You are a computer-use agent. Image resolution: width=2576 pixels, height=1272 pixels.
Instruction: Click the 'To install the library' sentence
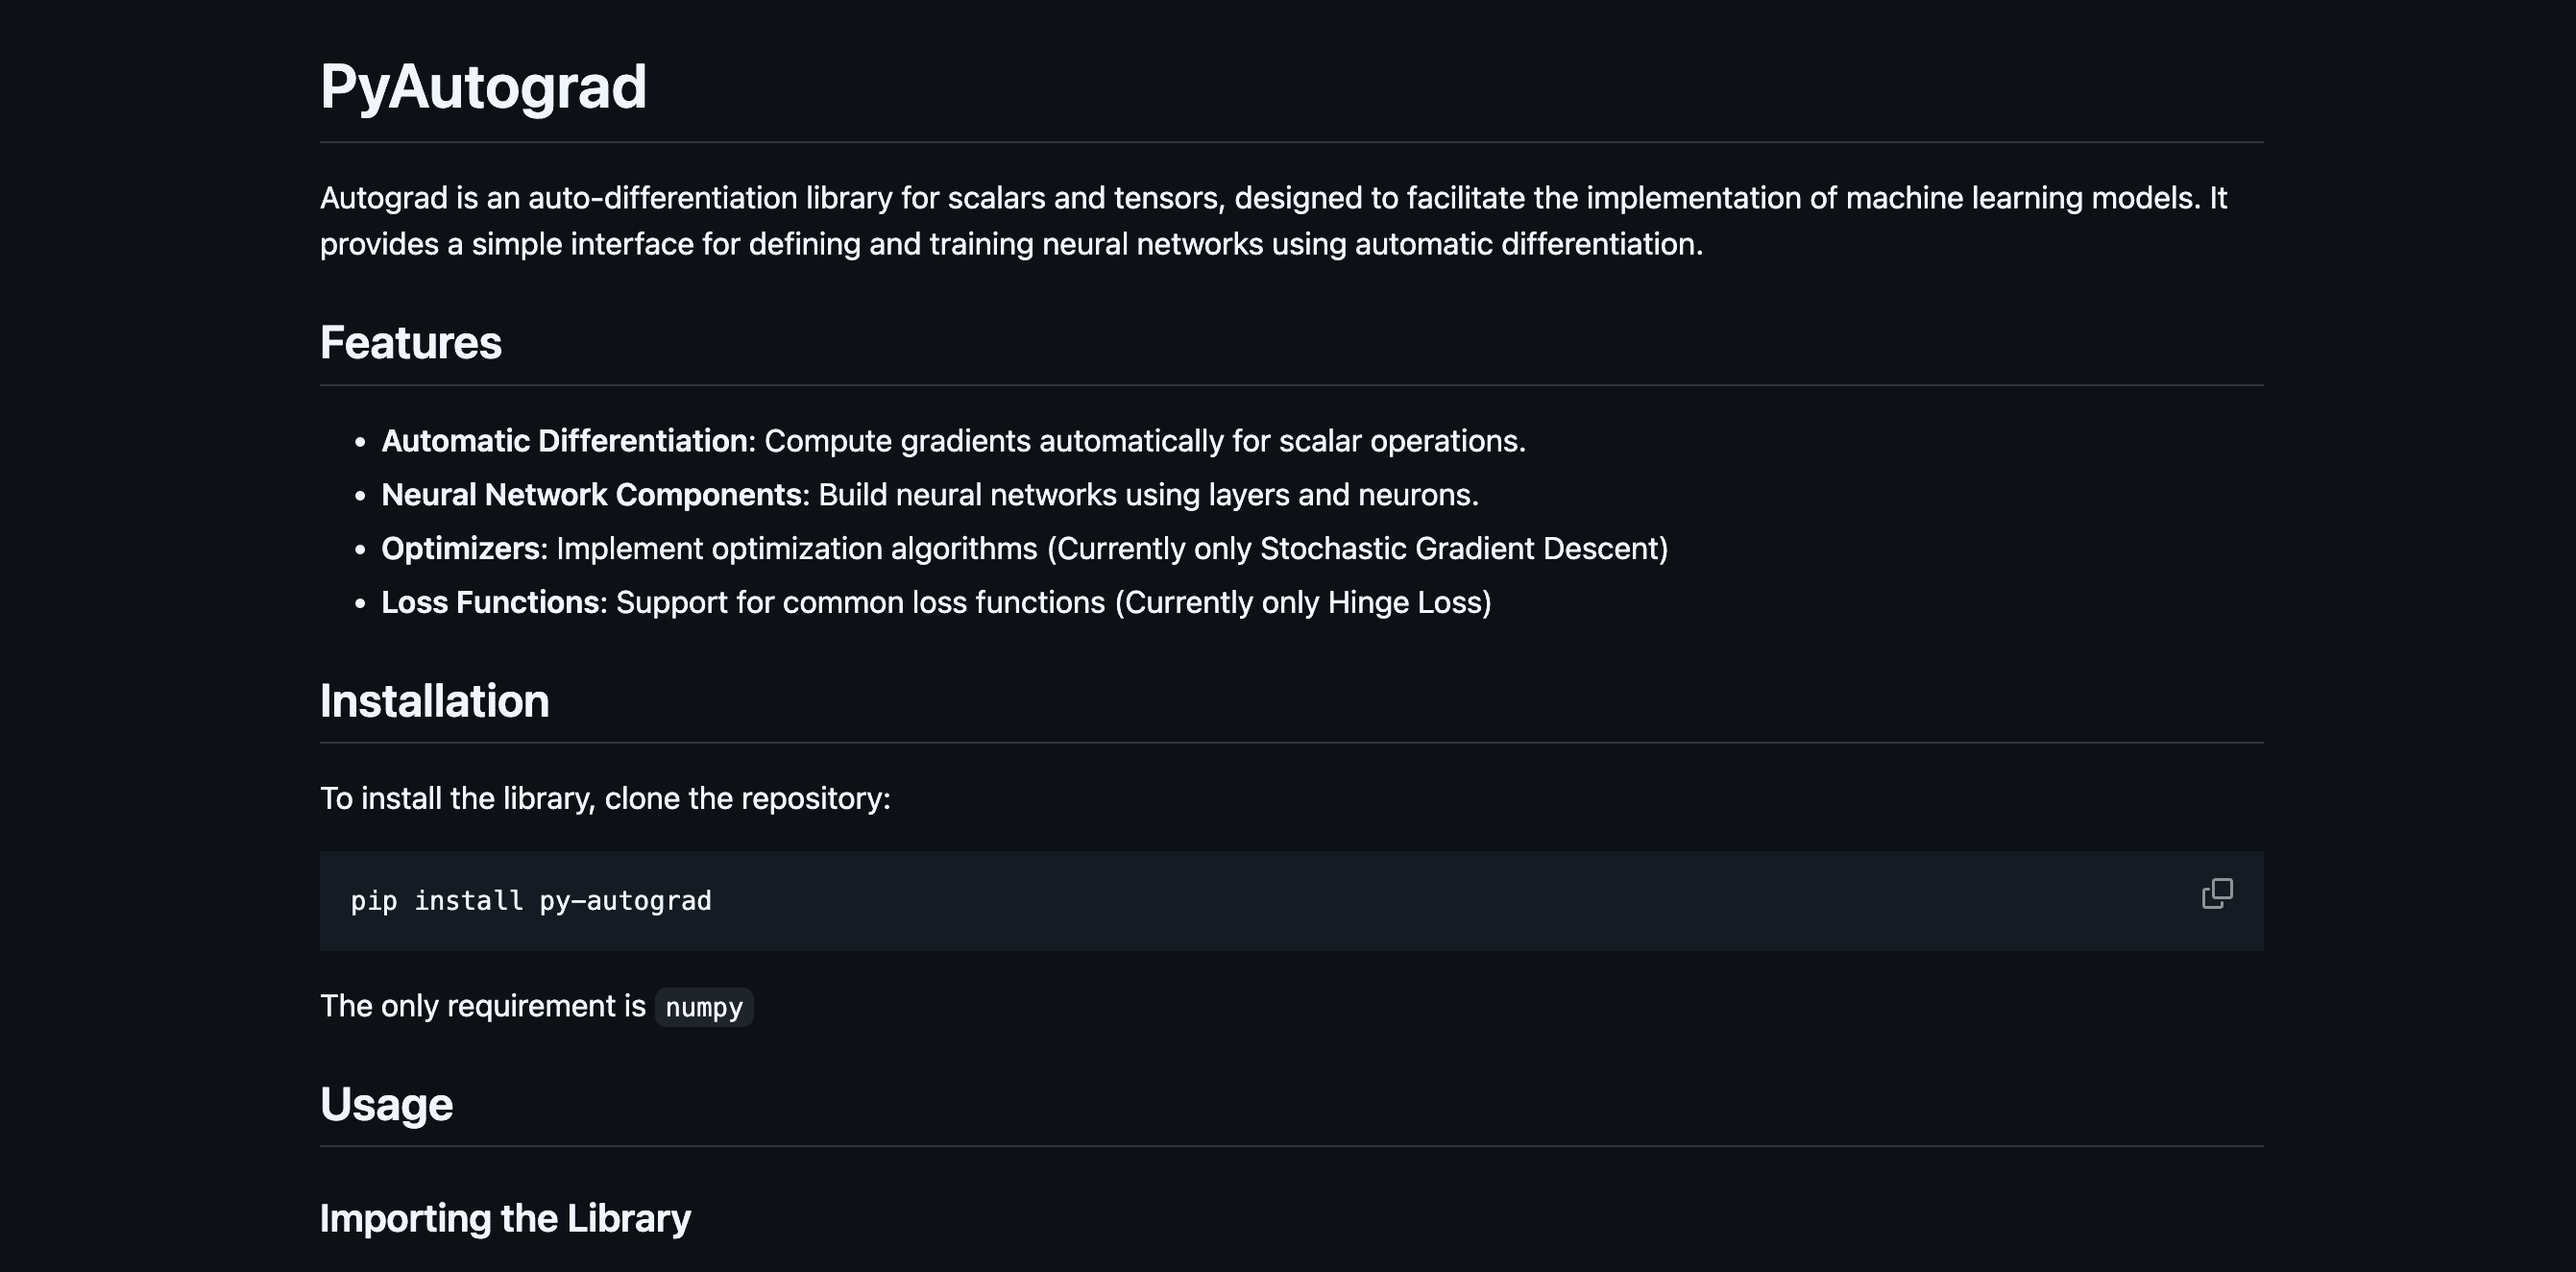(x=605, y=799)
